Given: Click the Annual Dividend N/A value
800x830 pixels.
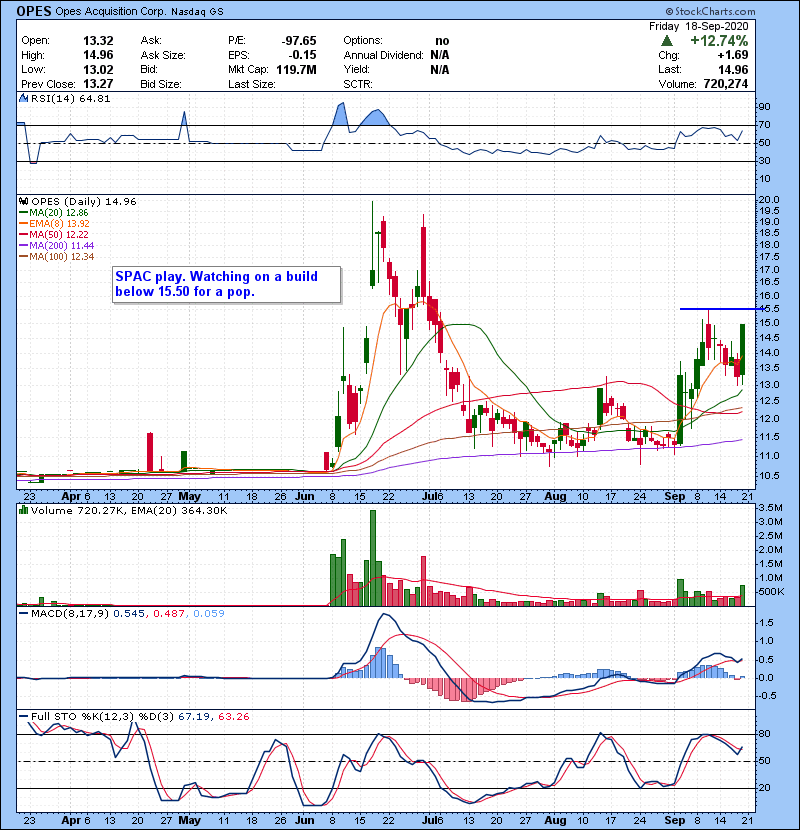Looking at the screenshot, I should 440,55.
